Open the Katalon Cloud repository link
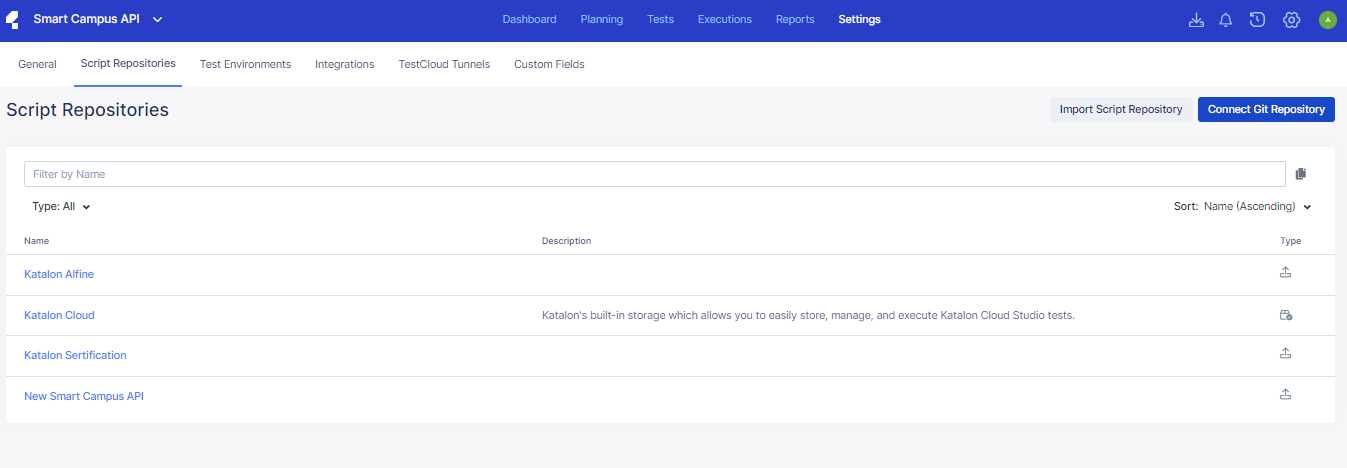 point(59,315)
